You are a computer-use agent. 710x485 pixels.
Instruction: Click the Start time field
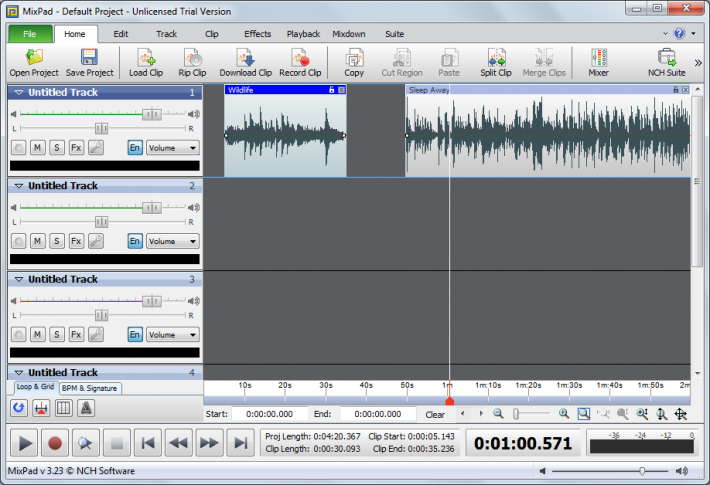pos(269,414)
